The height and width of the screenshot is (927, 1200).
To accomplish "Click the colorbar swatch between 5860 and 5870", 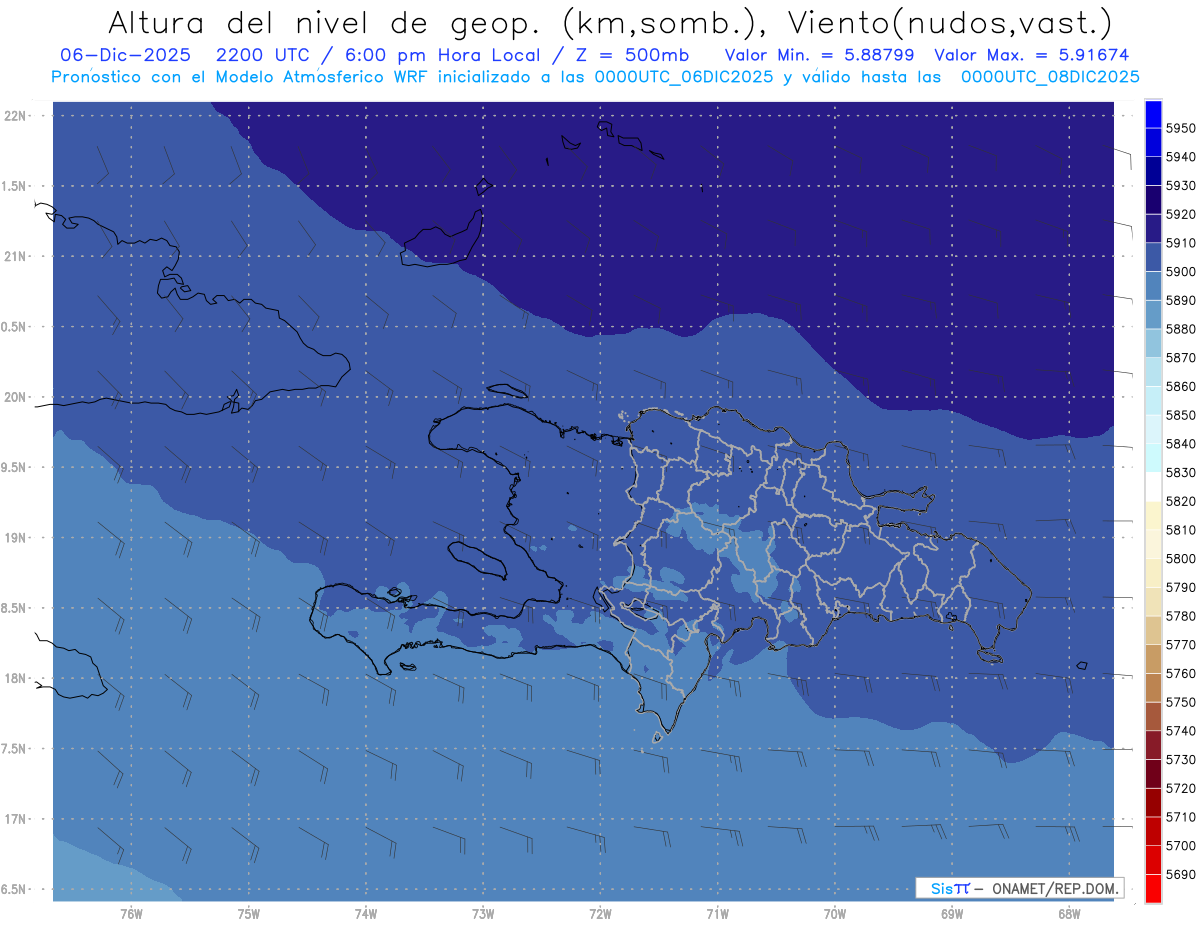I will [1153, 372].
